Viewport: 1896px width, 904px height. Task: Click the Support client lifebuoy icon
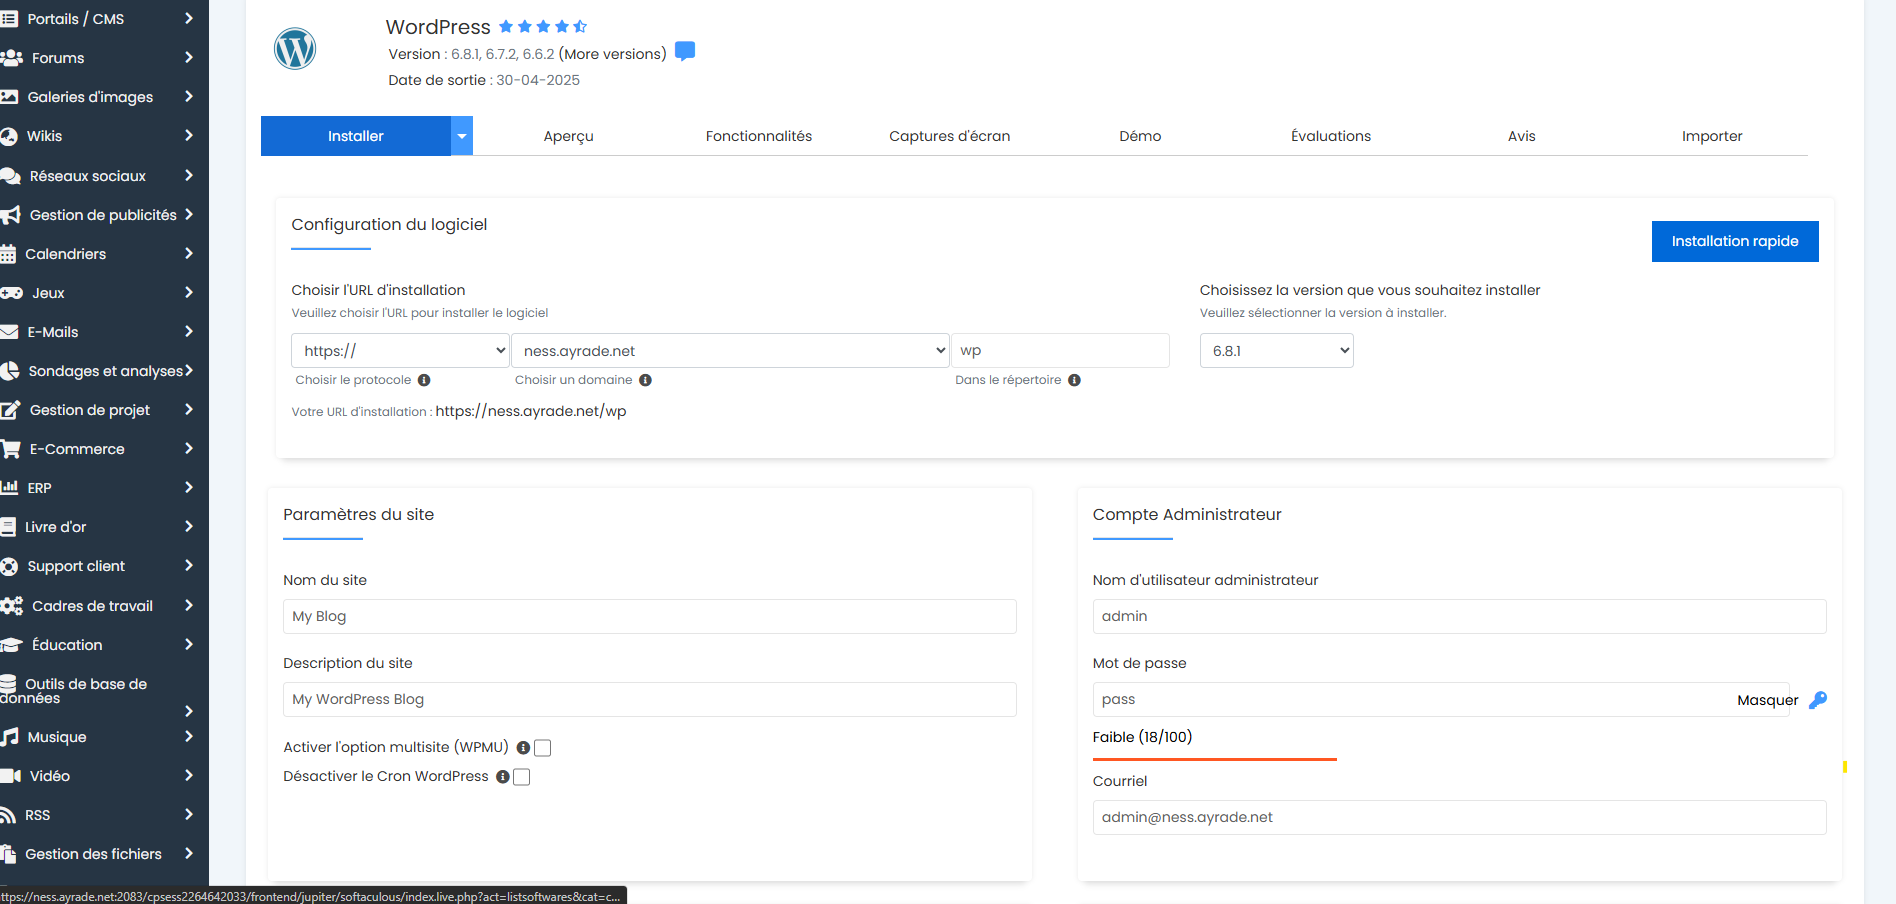coord(9,567)
